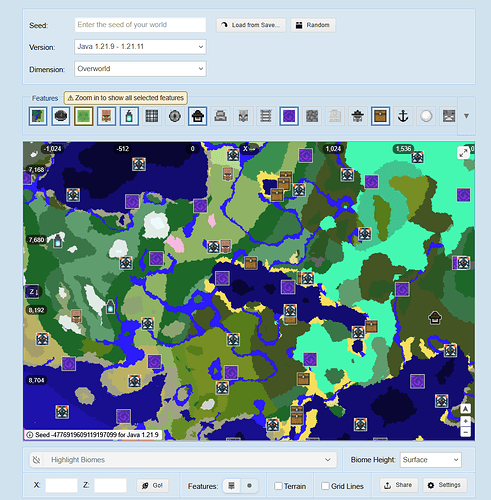Enable the Pillager Outpost feature icon

(x=357, y=116)
